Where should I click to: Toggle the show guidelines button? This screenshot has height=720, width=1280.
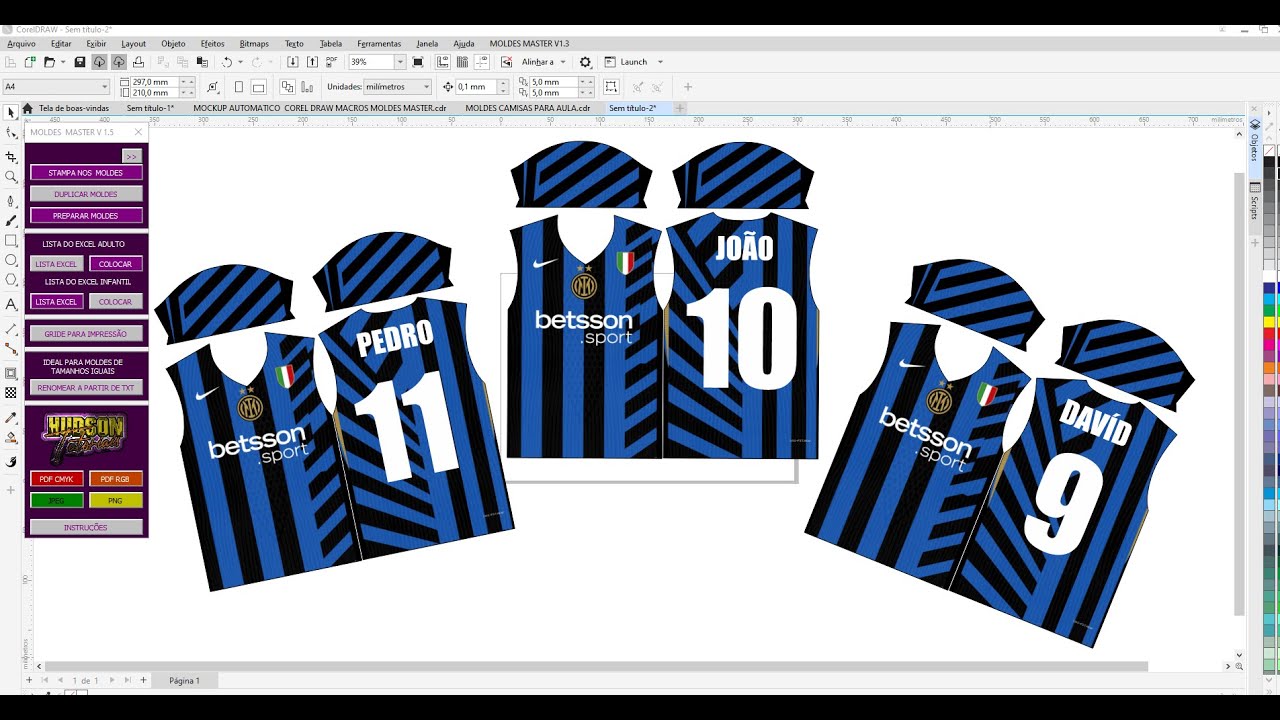pyautogui.click(x=482, y=62)
